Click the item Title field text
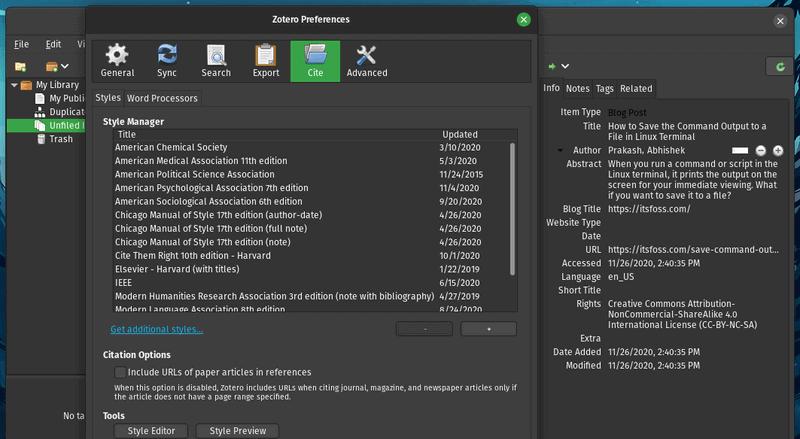Screen dimensions: 800x439 point(687,131)
